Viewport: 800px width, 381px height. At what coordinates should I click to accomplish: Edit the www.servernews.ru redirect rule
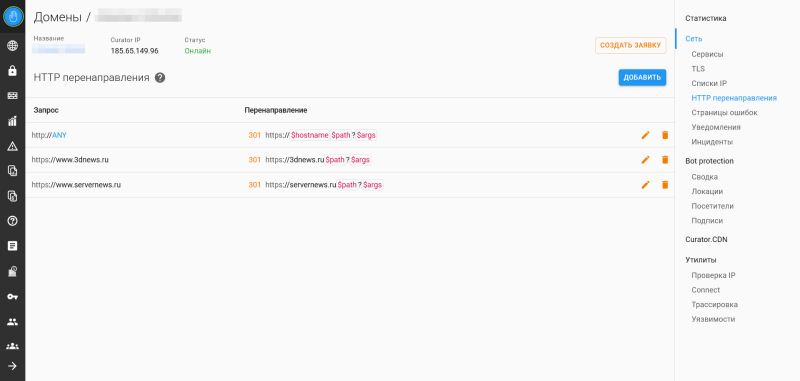click(x=645, y=185)
